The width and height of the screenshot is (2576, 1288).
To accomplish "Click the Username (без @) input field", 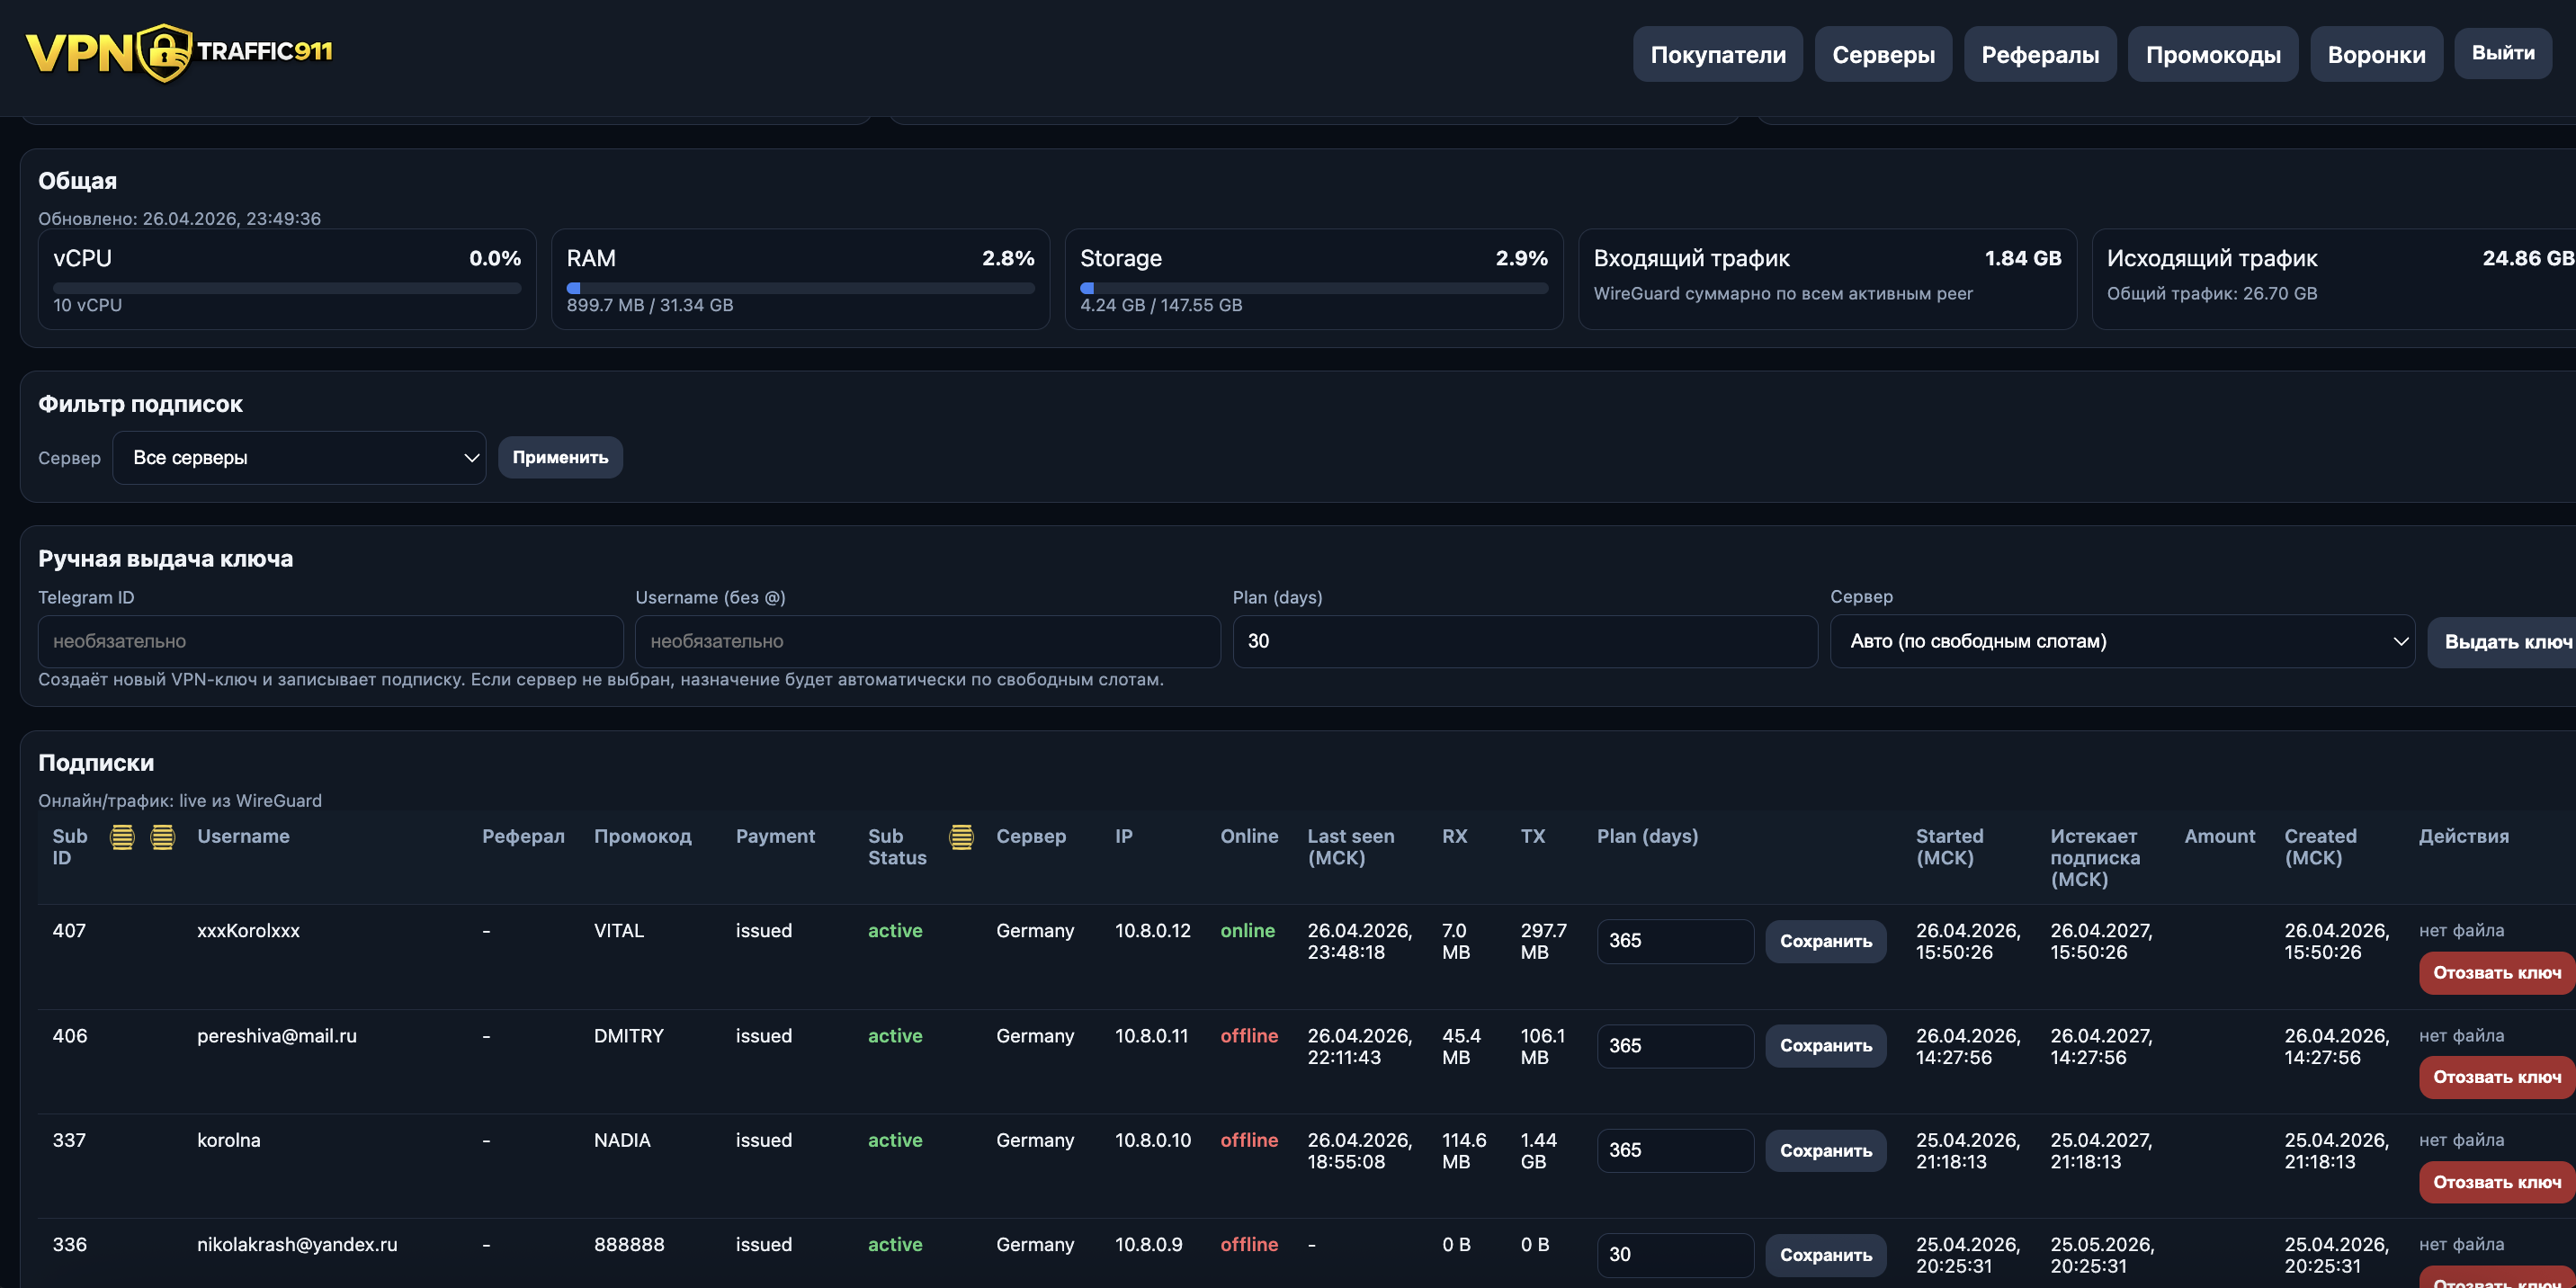I will 927,641.
